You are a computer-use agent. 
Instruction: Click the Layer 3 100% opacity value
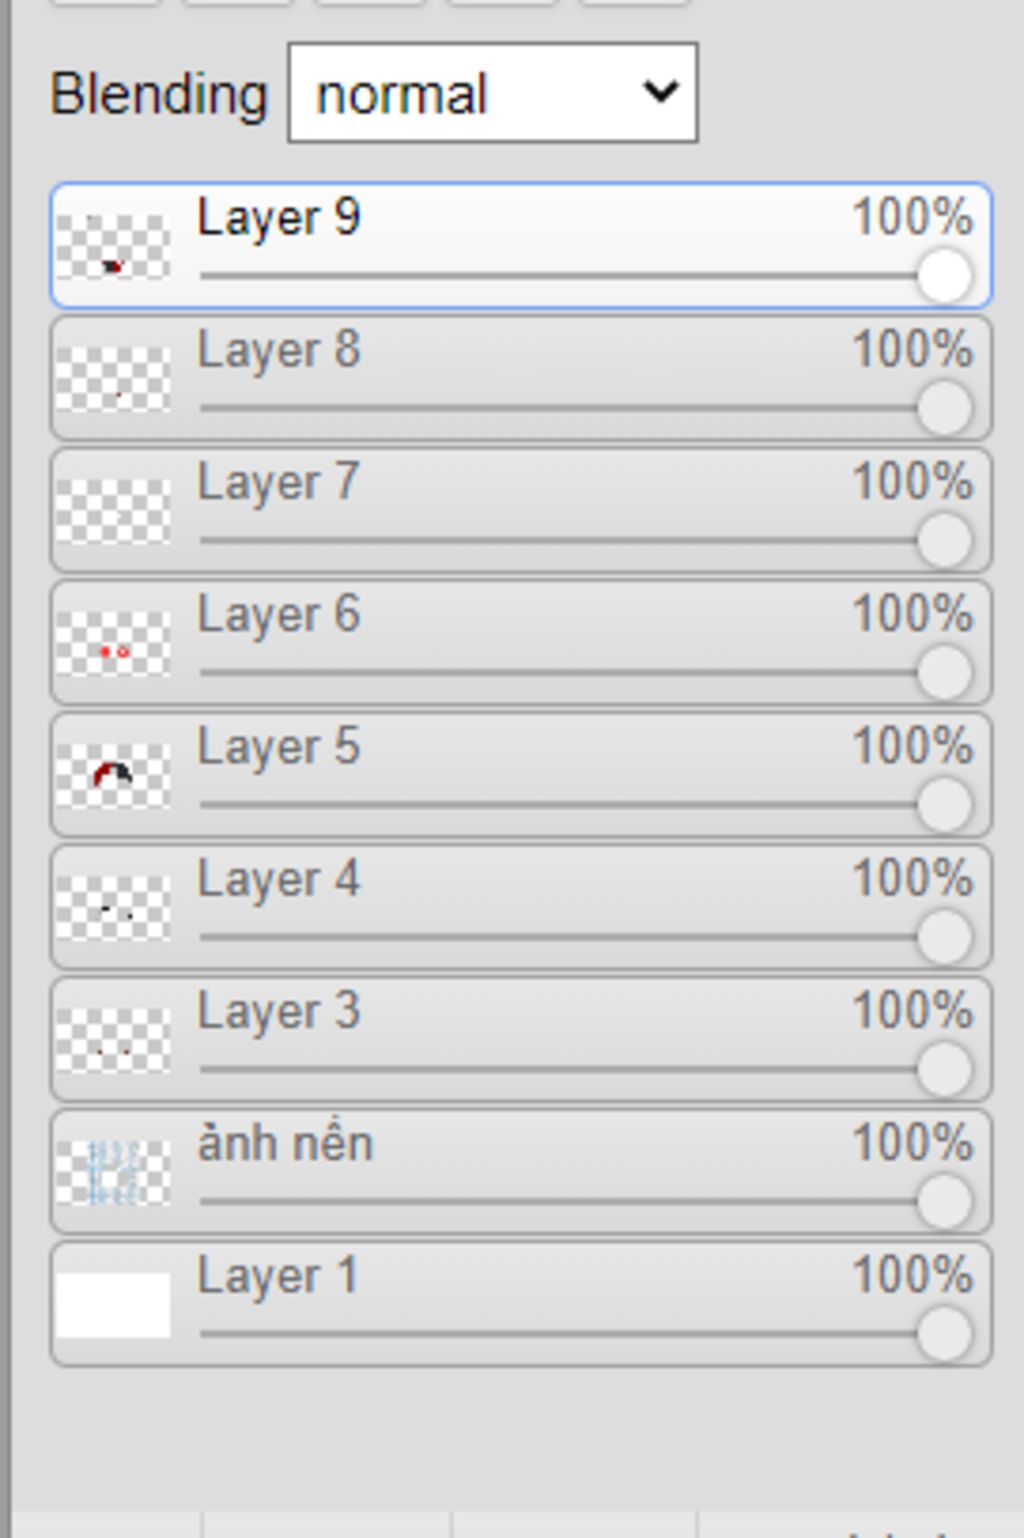click(912, 1010)
